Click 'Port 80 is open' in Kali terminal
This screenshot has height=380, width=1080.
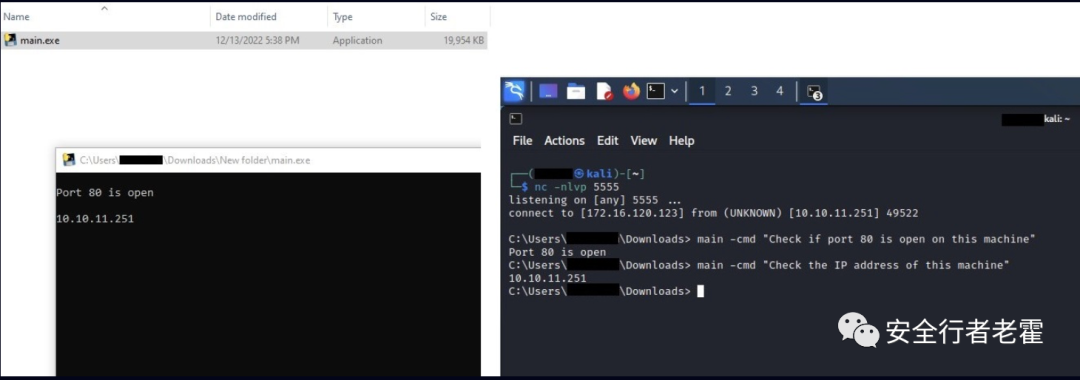pyautogui.click(x=557, y=252)
